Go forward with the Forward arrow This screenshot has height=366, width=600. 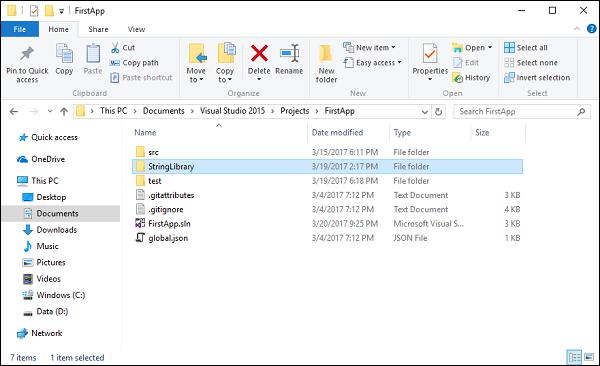tap(34, 111)
